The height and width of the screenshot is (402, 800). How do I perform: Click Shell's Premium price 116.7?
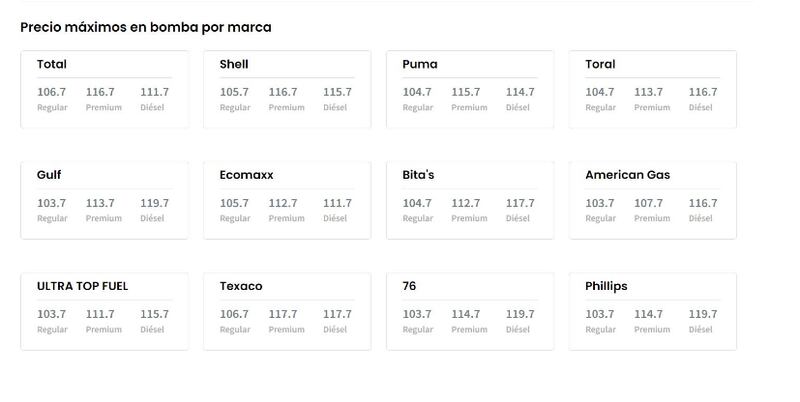click(x=283, y=92)
